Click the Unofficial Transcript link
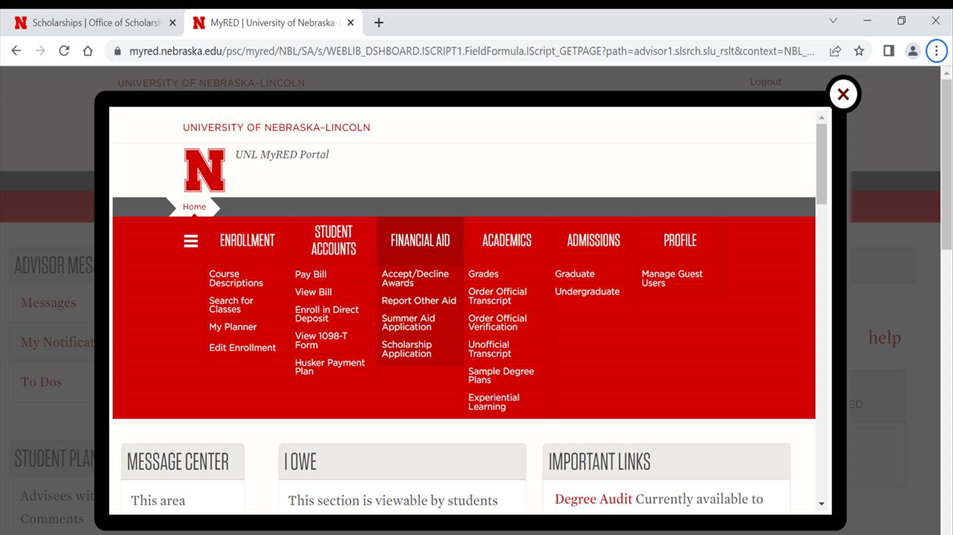The height and width of the screenshot is (535, 953). point(489,349)
